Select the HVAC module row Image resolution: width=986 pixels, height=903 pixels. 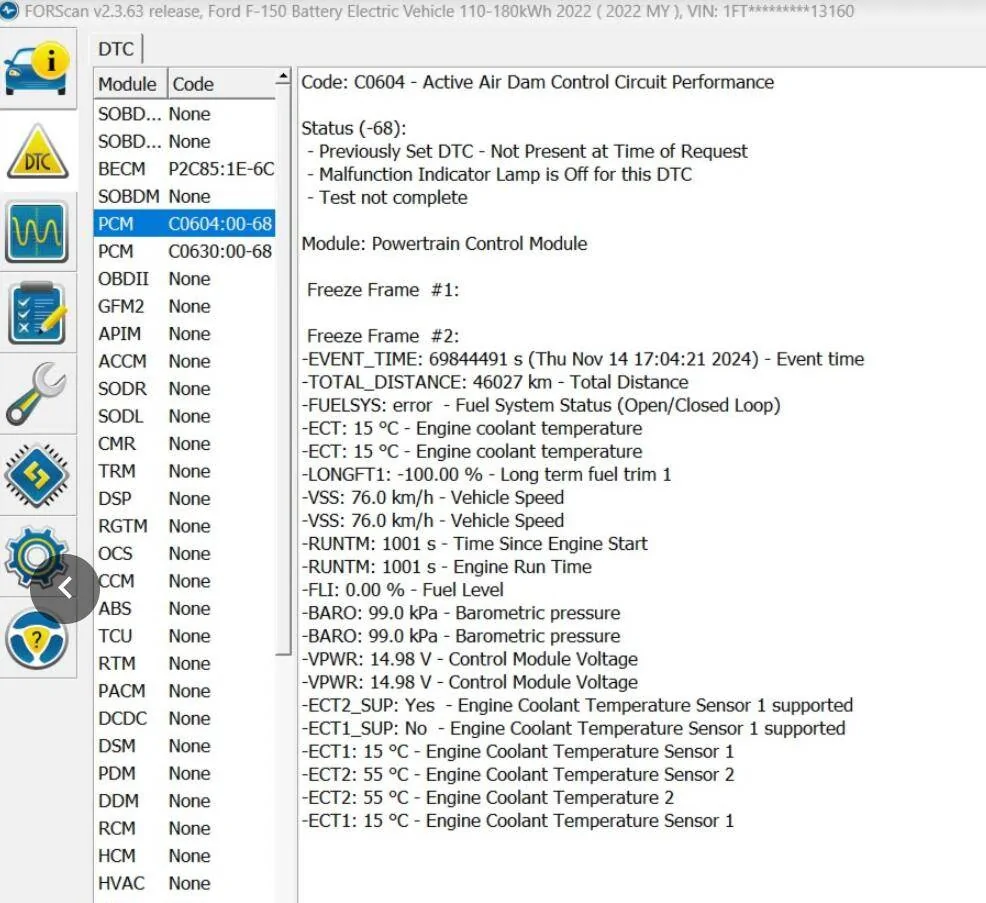[x=184, y=883]
